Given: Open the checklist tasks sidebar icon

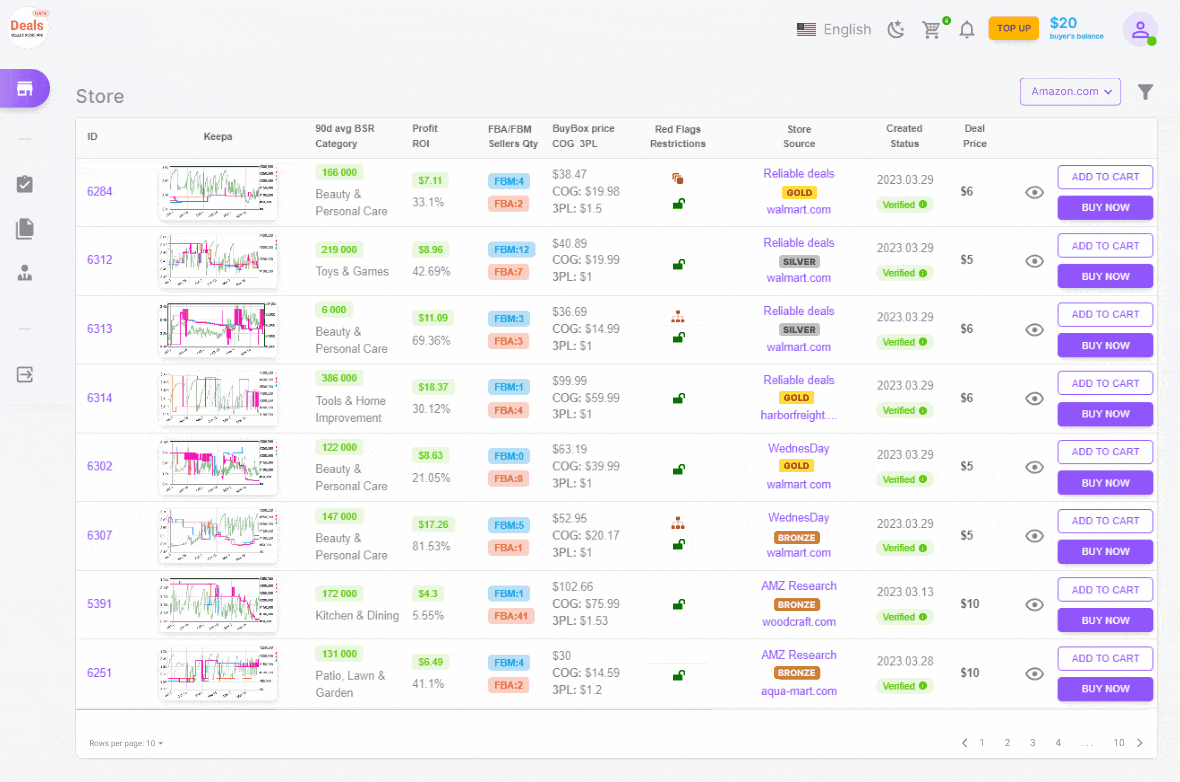Looking at the screenshot, I should pos(25,184).
